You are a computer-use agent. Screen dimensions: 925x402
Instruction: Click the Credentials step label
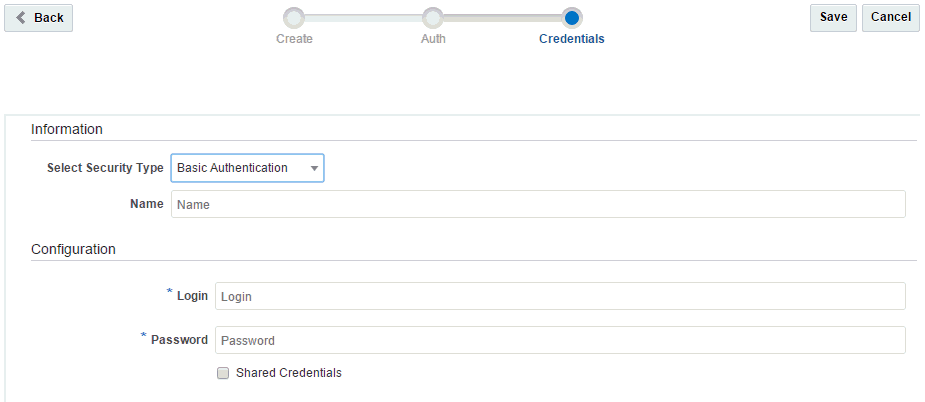[x=572, y=39]
